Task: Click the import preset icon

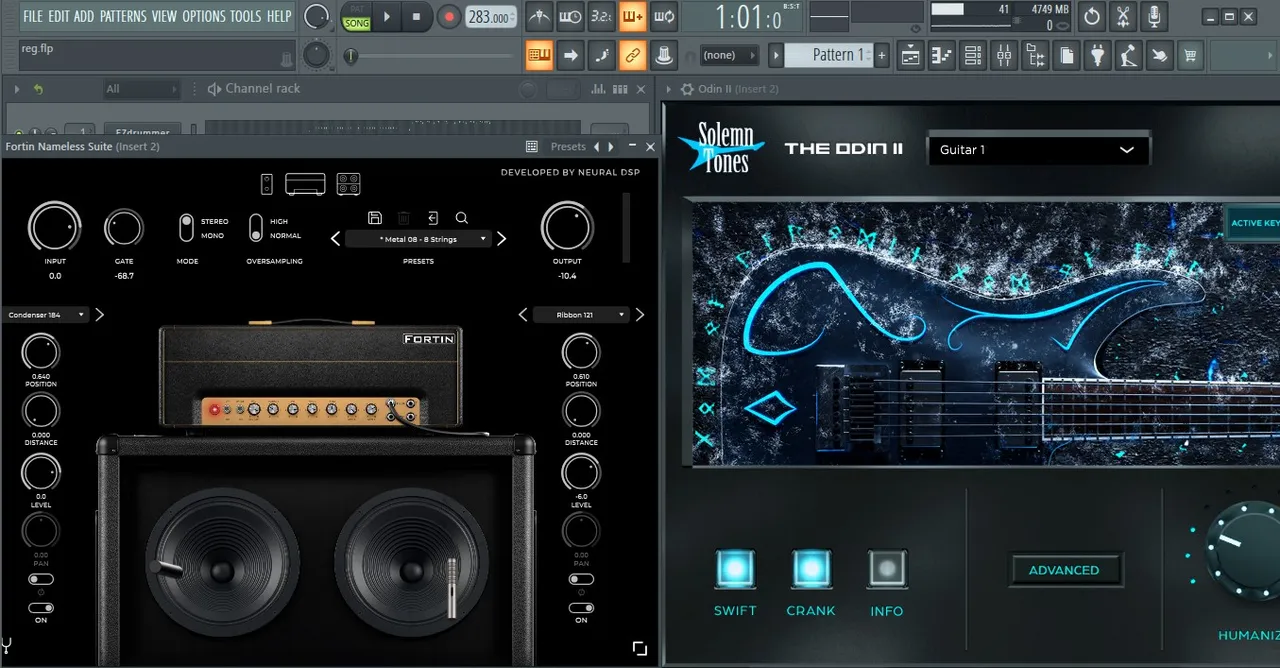Action: 433,217
